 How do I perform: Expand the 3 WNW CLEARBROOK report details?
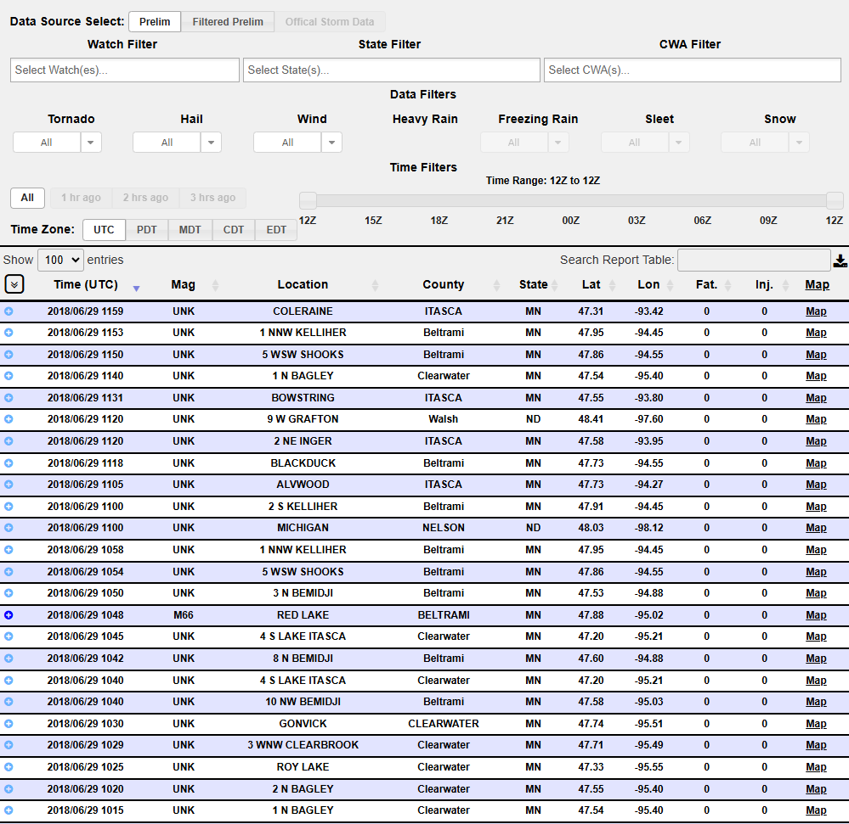coord(9,745)
